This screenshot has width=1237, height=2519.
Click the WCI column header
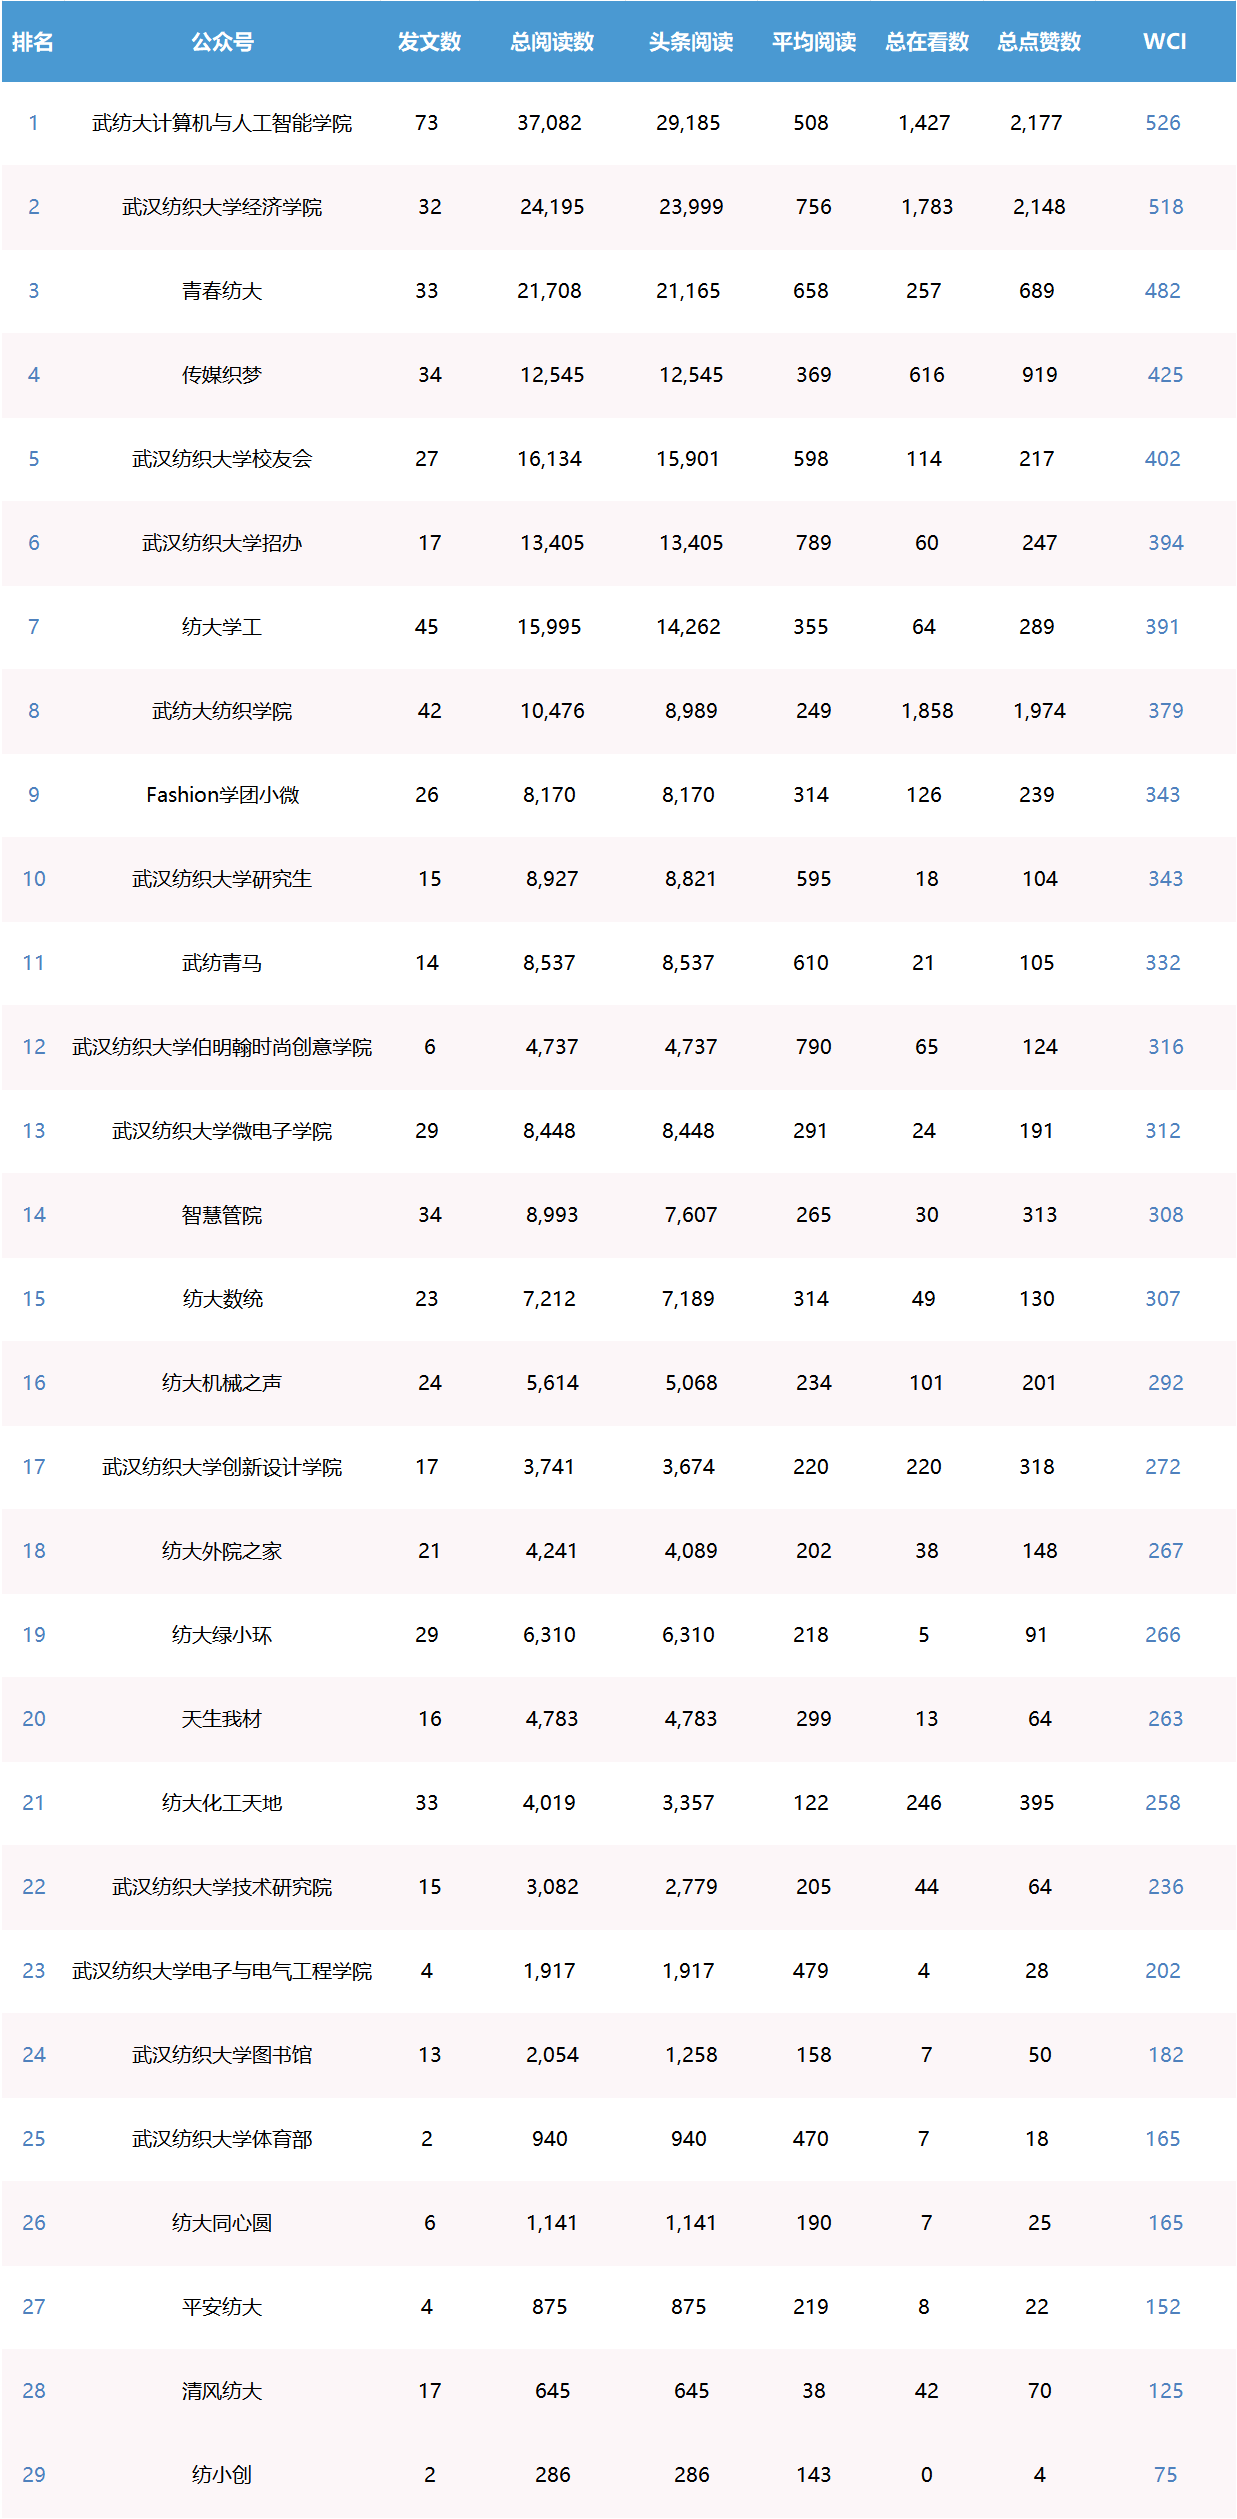(x=1164, y=41)
